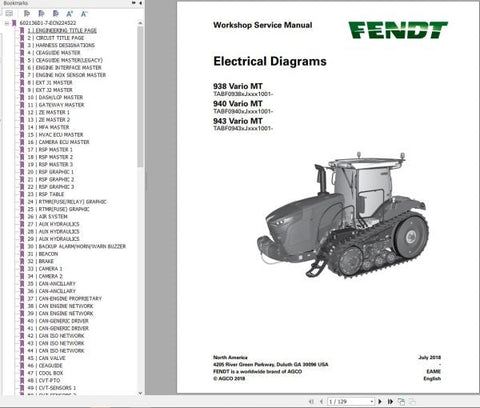Click bookmark icon beside 23 | RSP TABLE
Viewport: 480px width, 408px height.
22,194
